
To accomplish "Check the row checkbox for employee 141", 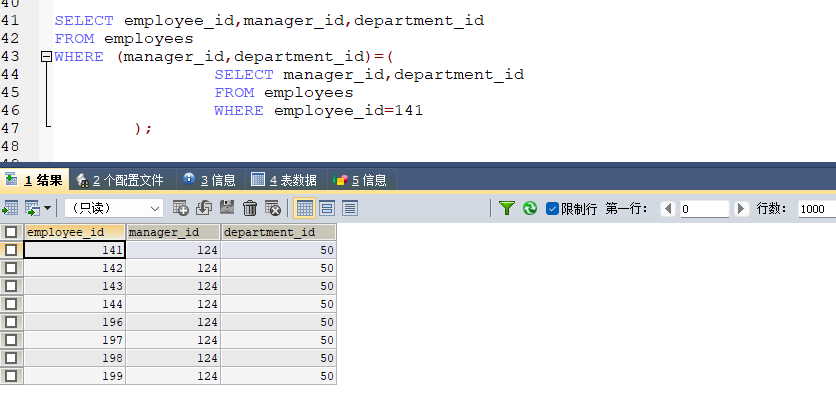I will (11, 250).
